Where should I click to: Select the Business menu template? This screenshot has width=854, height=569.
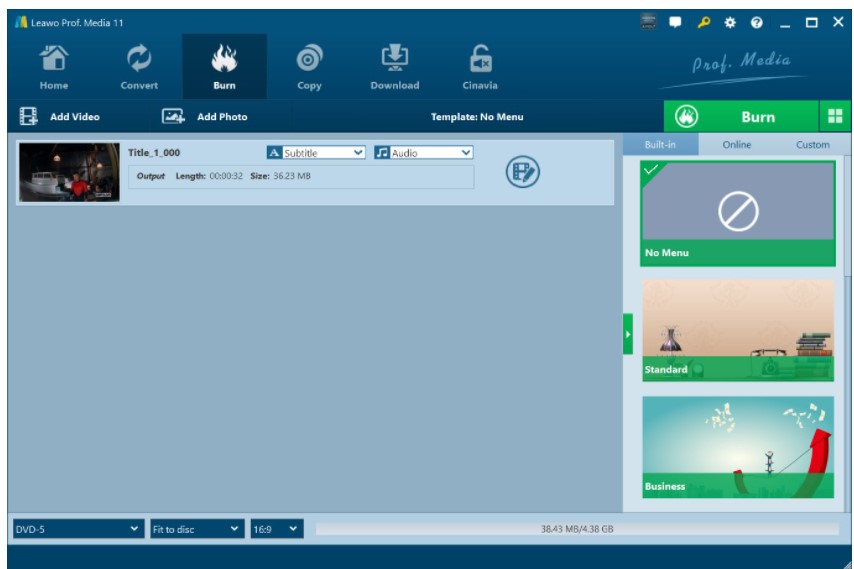pyautogui.click(x=738, y=447)
